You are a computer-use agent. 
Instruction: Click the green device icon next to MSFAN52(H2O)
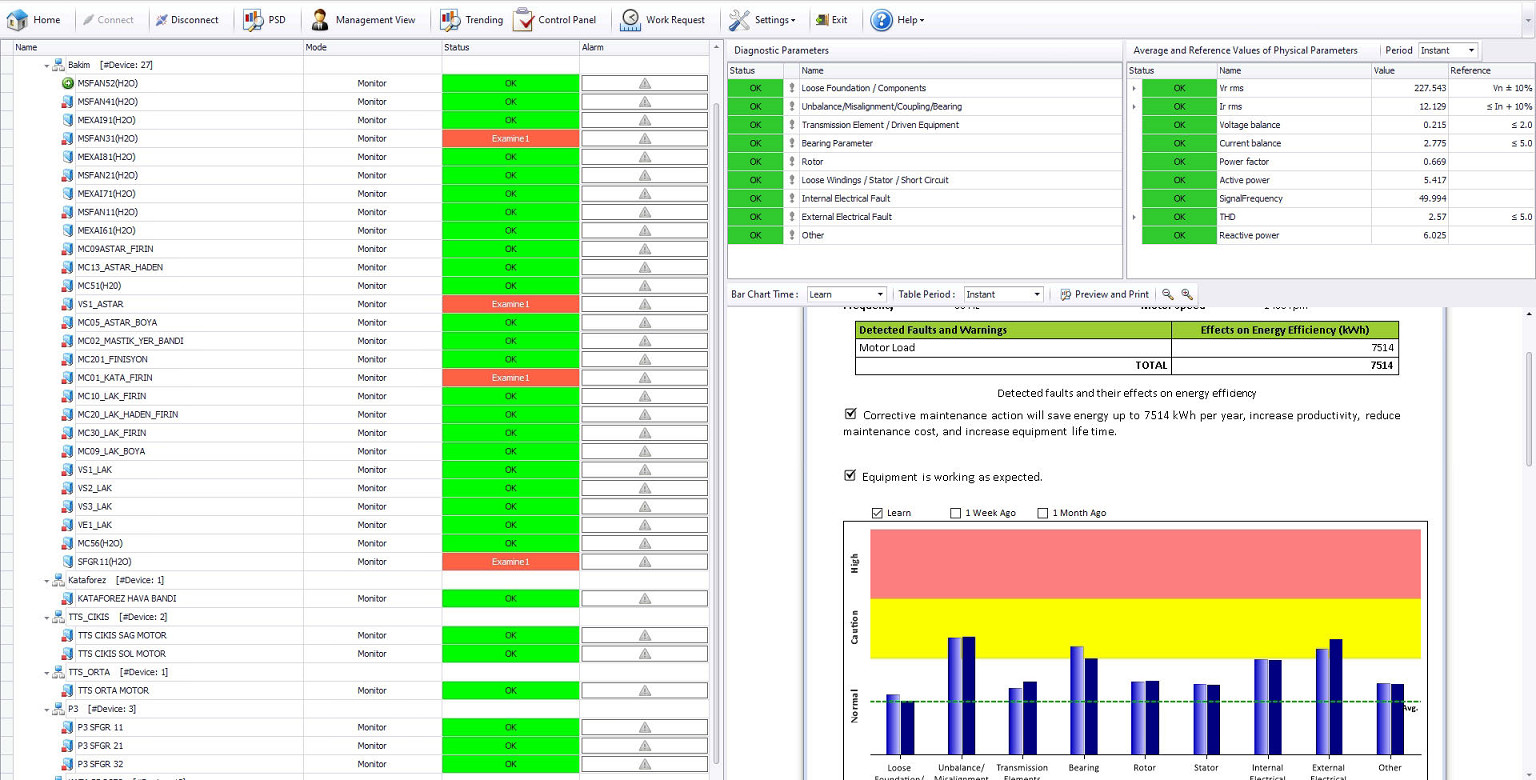tap(68, 83)
